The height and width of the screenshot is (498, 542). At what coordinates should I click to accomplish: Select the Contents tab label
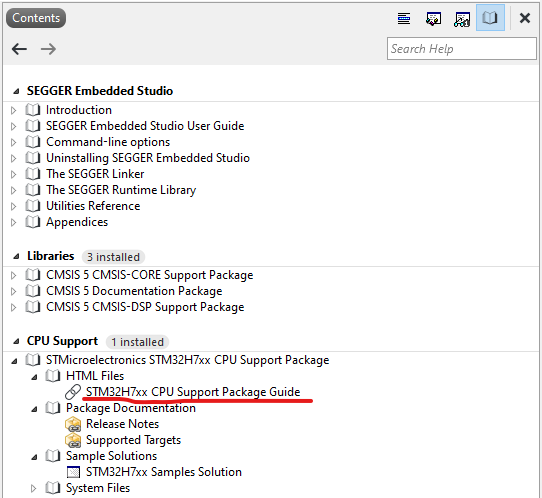(36, 18)
